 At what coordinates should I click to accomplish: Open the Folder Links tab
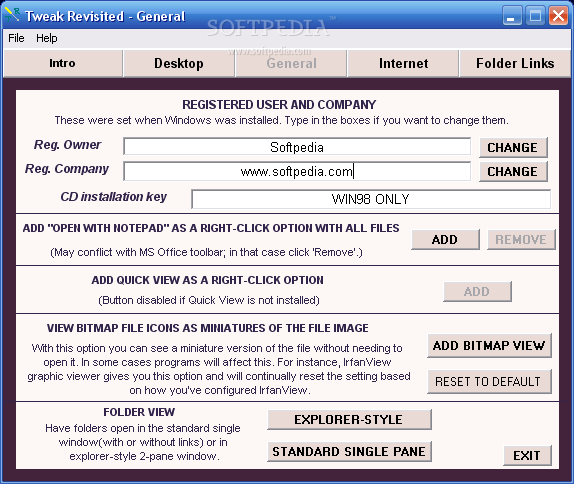click(515, 63)
